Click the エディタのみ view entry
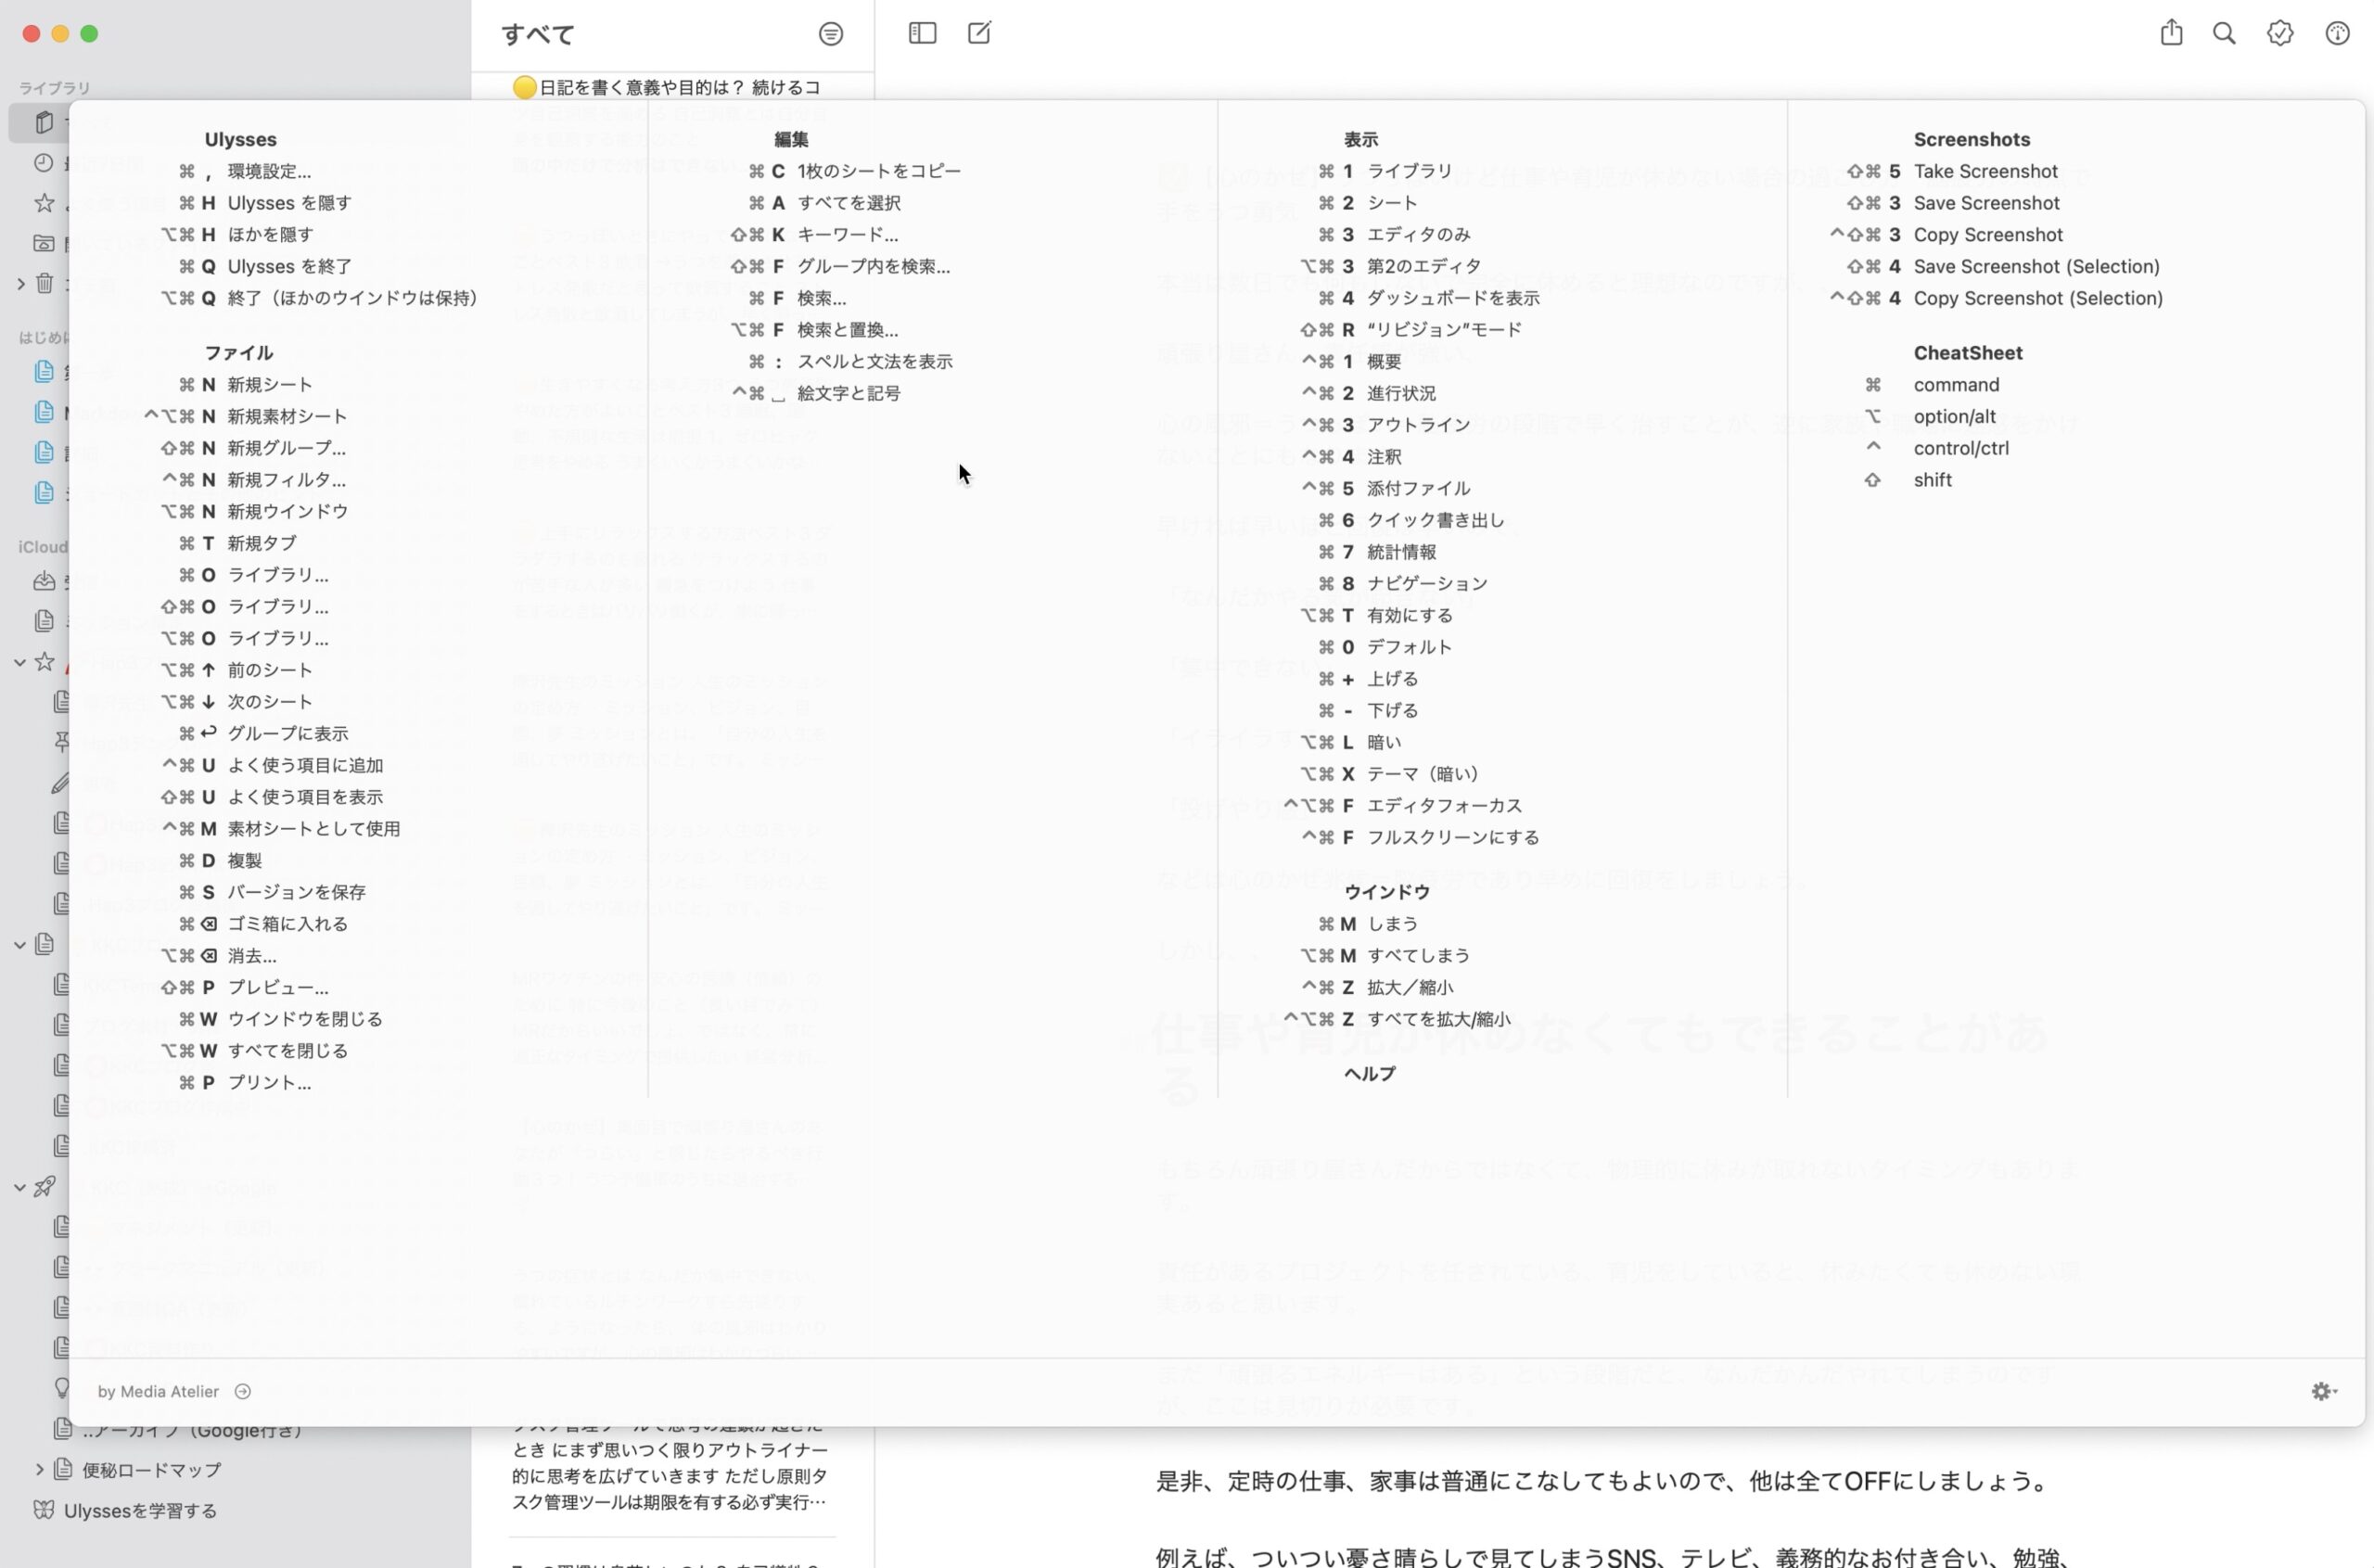Viewport: 2374px width, 1568px height. click(1418, 235)
